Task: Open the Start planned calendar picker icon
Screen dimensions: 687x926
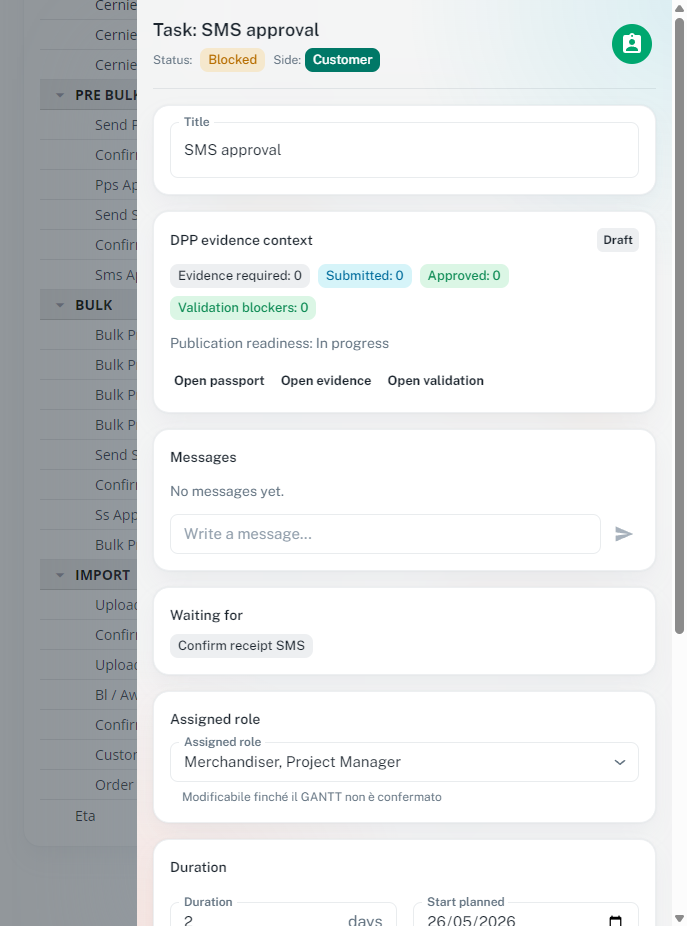Action: (616, 920)
